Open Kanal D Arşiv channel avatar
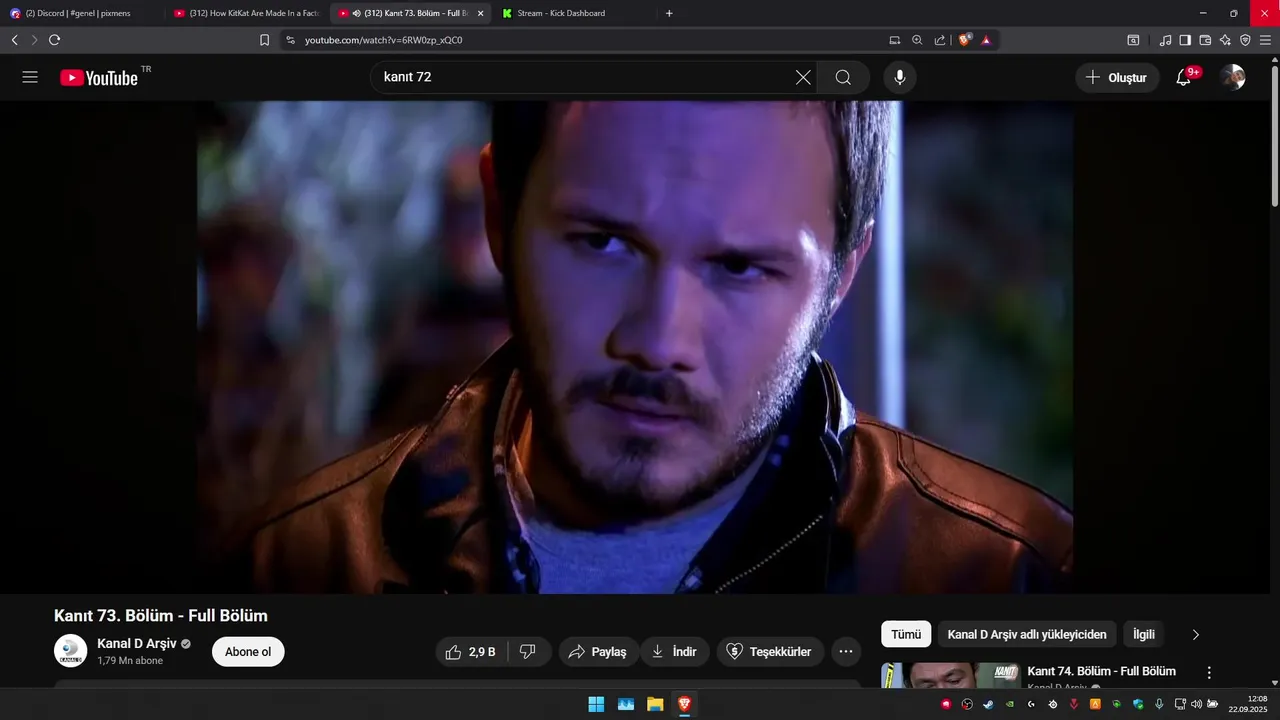The width and height of the screenshot is (1280, 720). click(x=70, y=651)
